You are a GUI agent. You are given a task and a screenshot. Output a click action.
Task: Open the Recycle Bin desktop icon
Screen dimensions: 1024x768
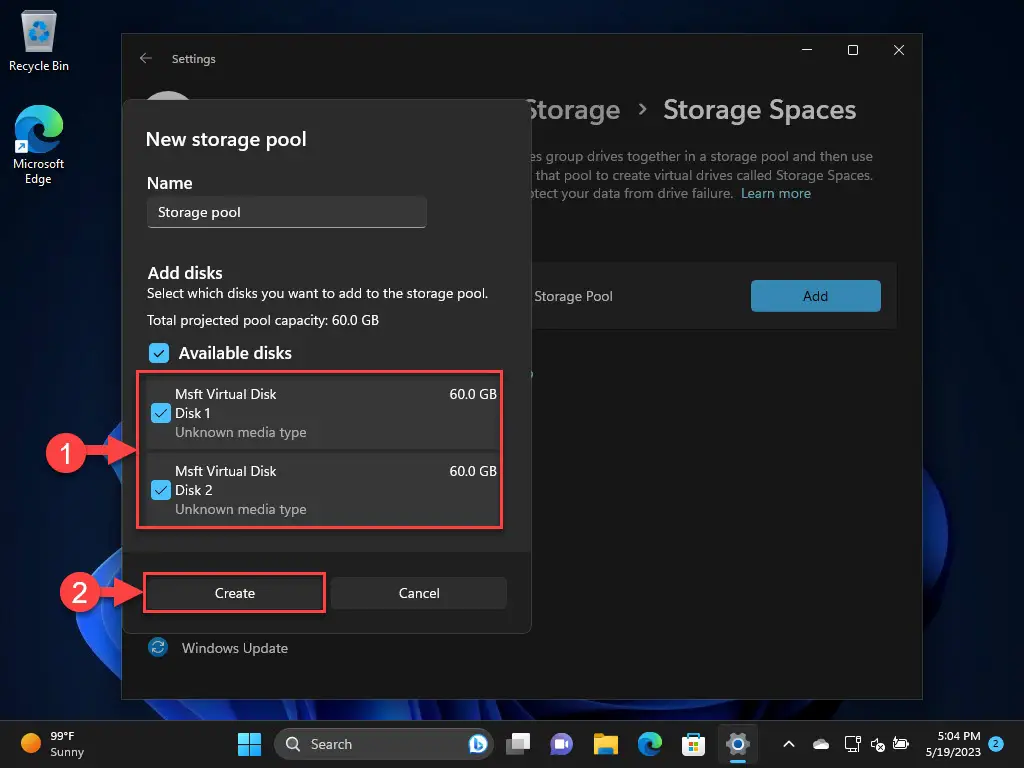pos(39,40)
